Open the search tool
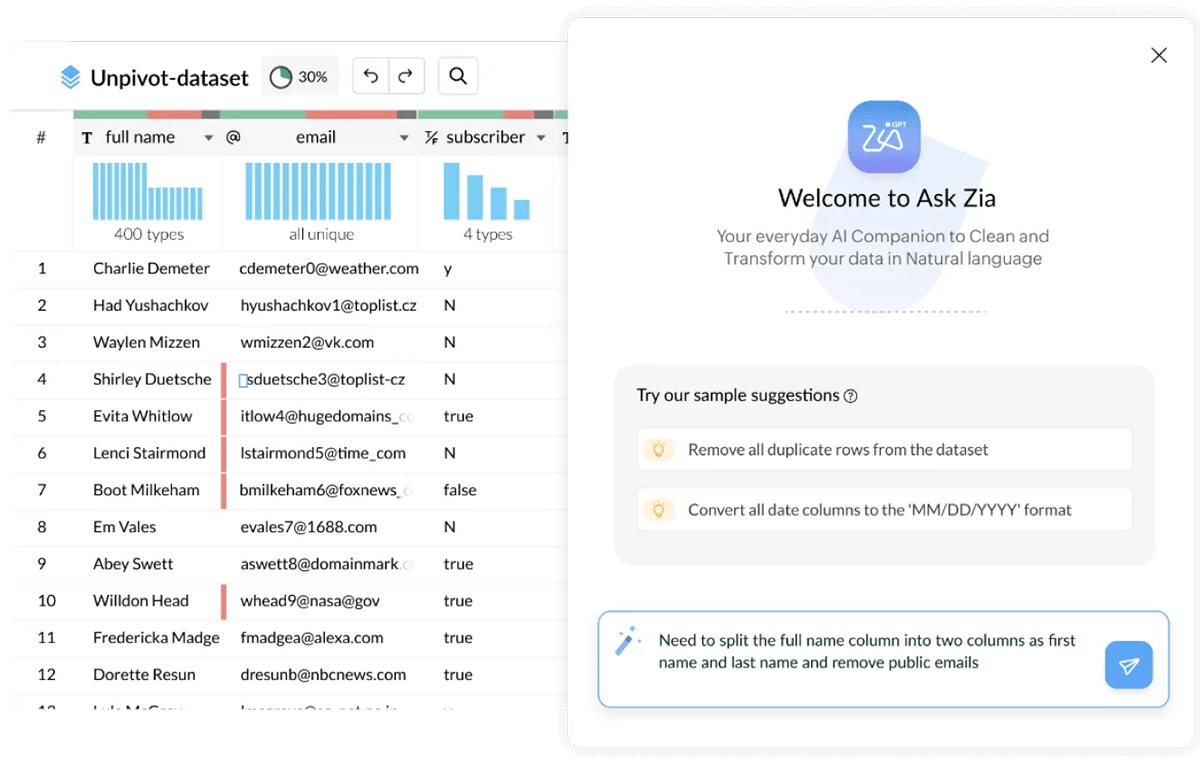This screenshot has width=1200, height=761. coord(458,75)
